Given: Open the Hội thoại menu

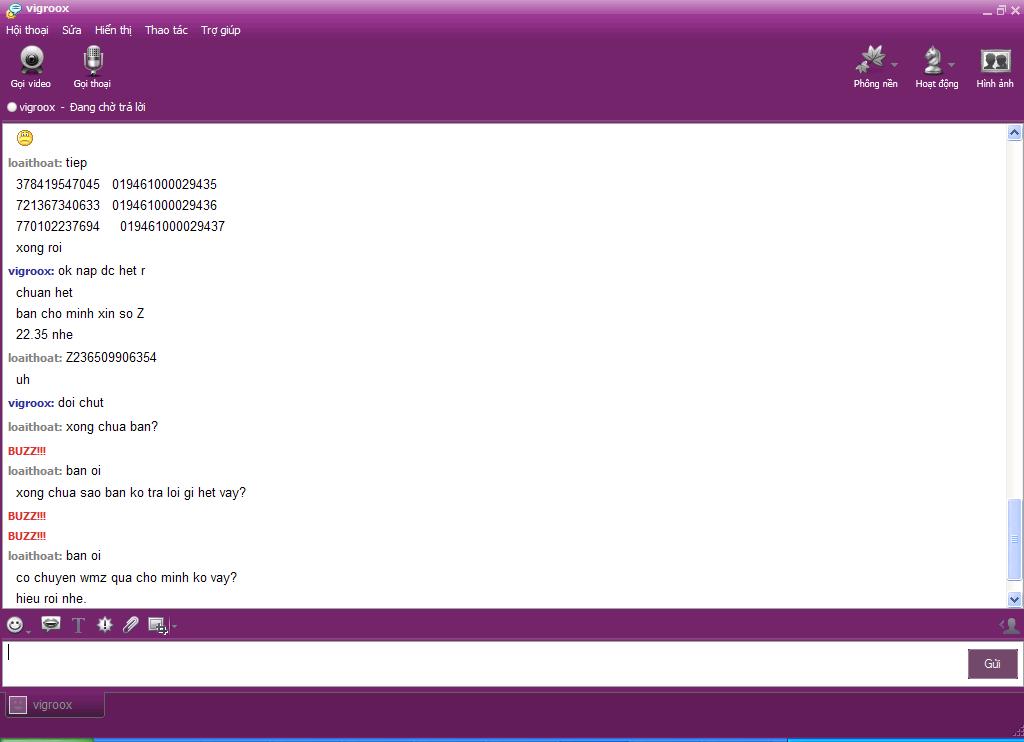Looking at the screenshot, I should (27, 30).
